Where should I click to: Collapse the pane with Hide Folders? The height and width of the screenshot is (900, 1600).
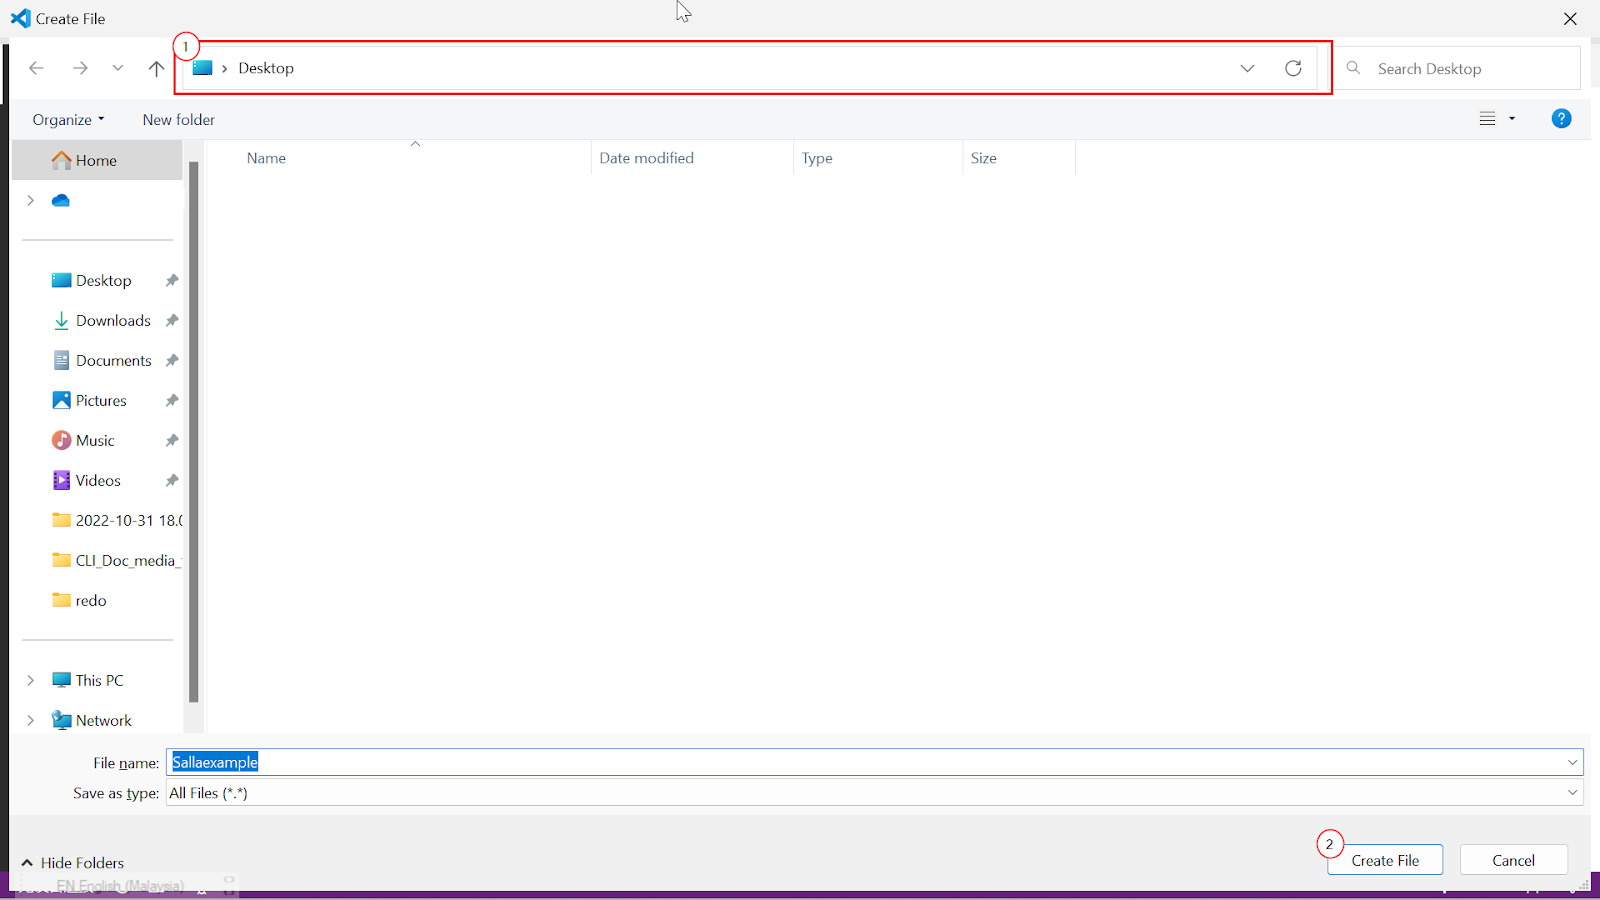pos(72,862)
